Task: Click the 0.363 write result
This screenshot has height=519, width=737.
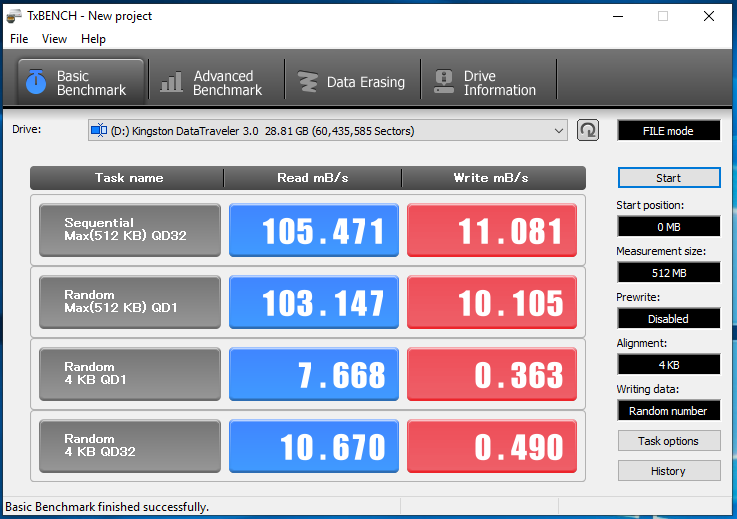Action: click(492, 374)
